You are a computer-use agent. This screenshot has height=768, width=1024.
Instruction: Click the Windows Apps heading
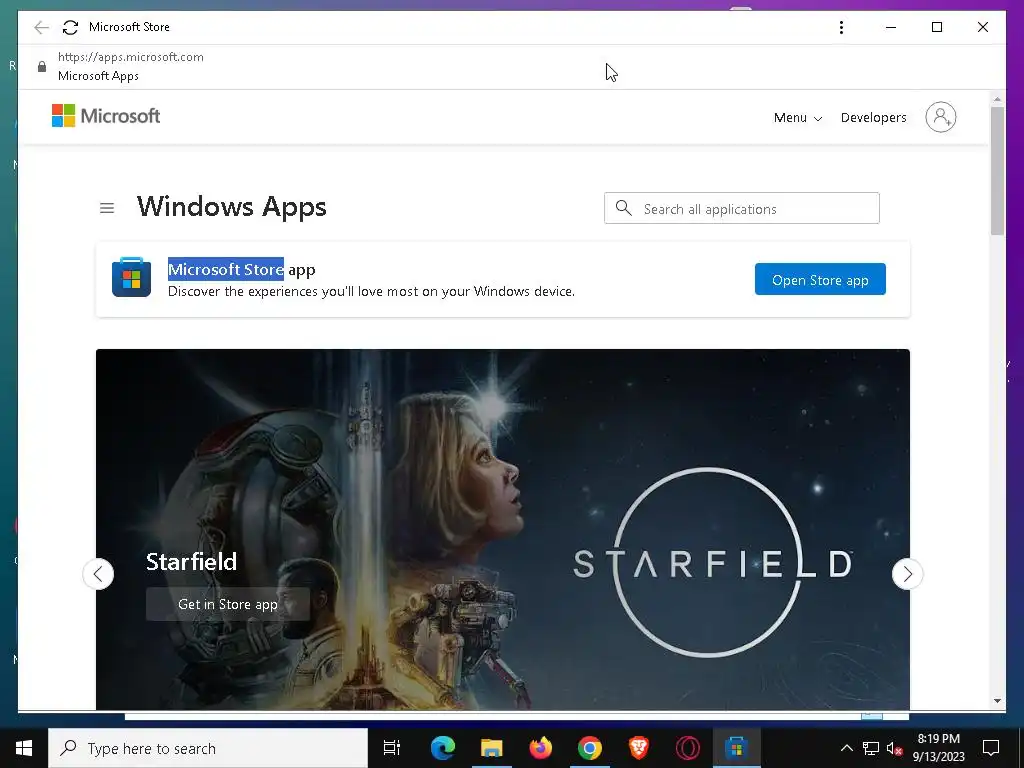(231, 207)
